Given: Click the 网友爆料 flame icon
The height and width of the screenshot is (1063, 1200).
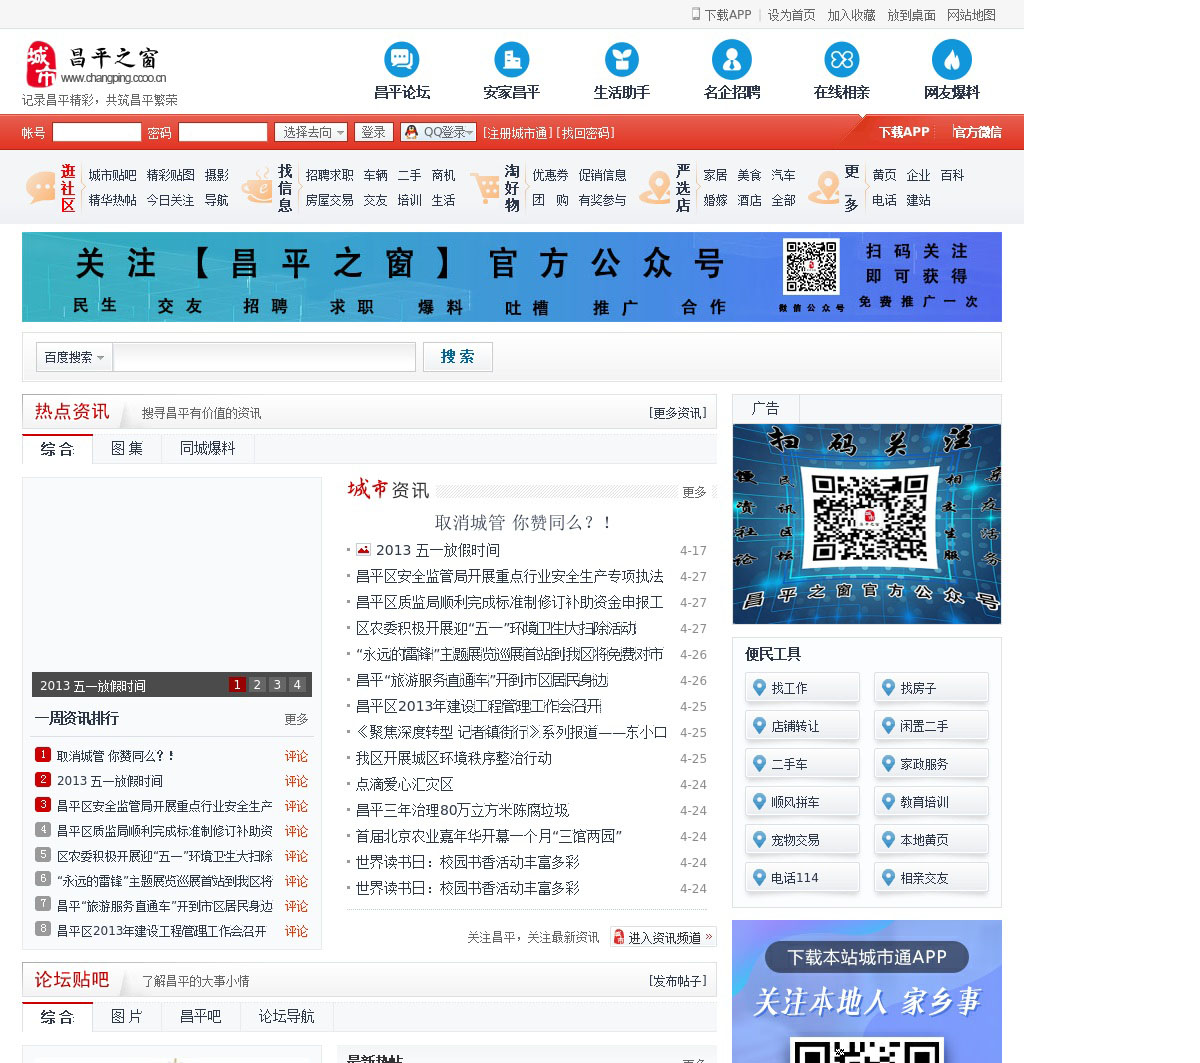Looking at the screenshot, I should point(951,61).
